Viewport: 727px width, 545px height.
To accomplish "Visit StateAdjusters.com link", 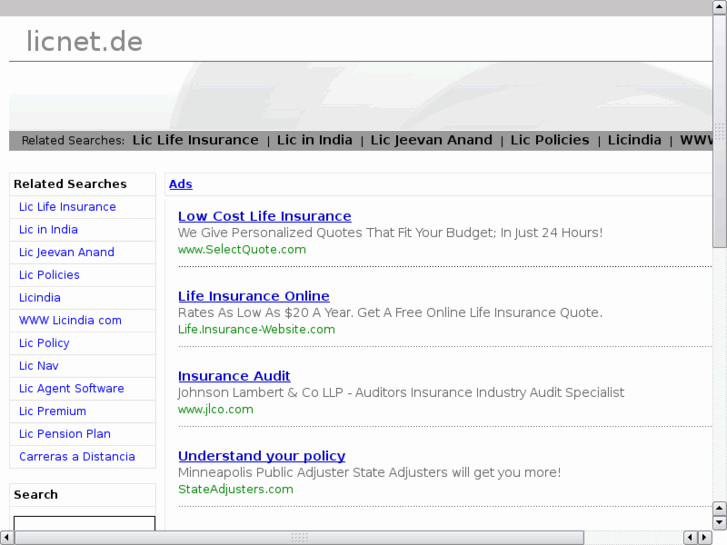I will tap(236, 489).
